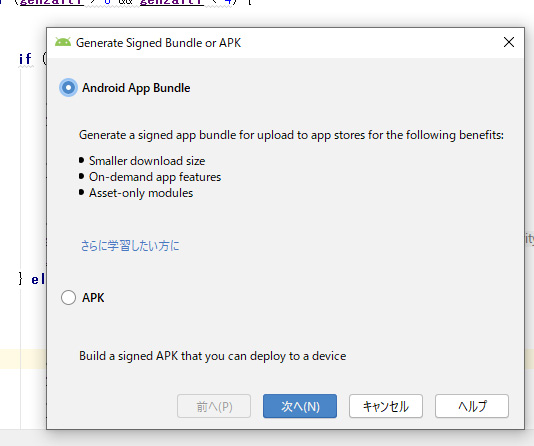Click the 'if' keyword in the editor behind
Image resolution: width=534 pixels, height=446 pixels.
pyautogui.click(x=25, y=59)
